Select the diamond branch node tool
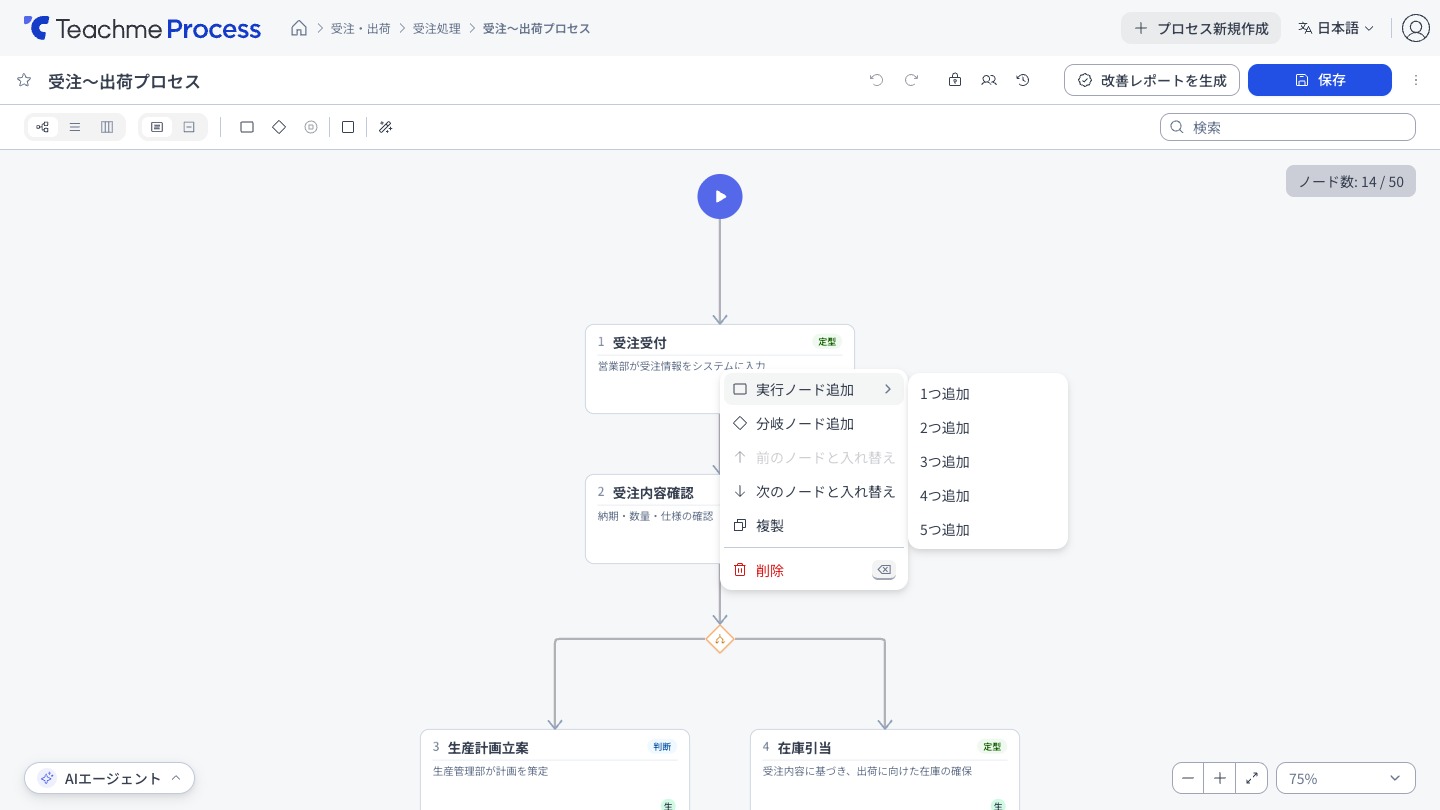Image resolution: width=1440 pixels, height=810 pixels. click(x=279, y=127)
